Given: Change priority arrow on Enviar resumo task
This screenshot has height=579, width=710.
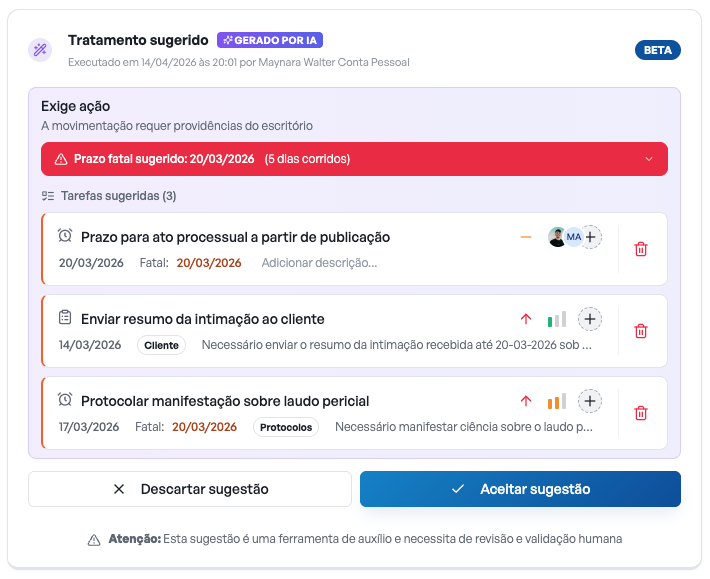Looking at the screenshot, I should pos(526,319).
